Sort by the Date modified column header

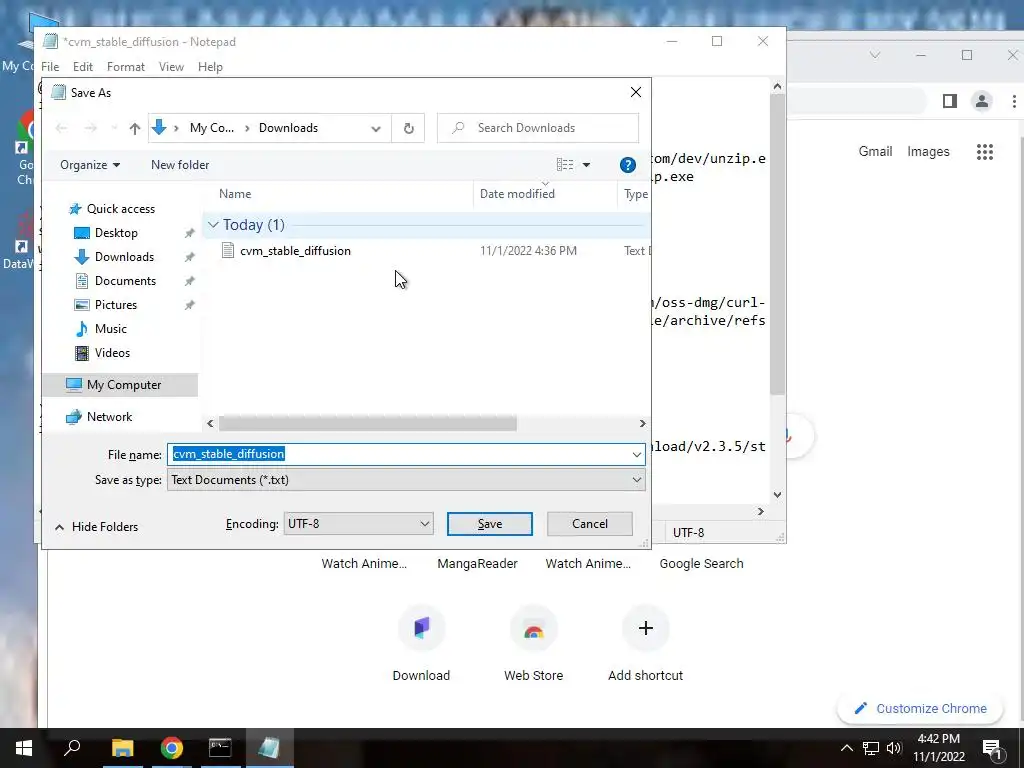coord(517,194)
